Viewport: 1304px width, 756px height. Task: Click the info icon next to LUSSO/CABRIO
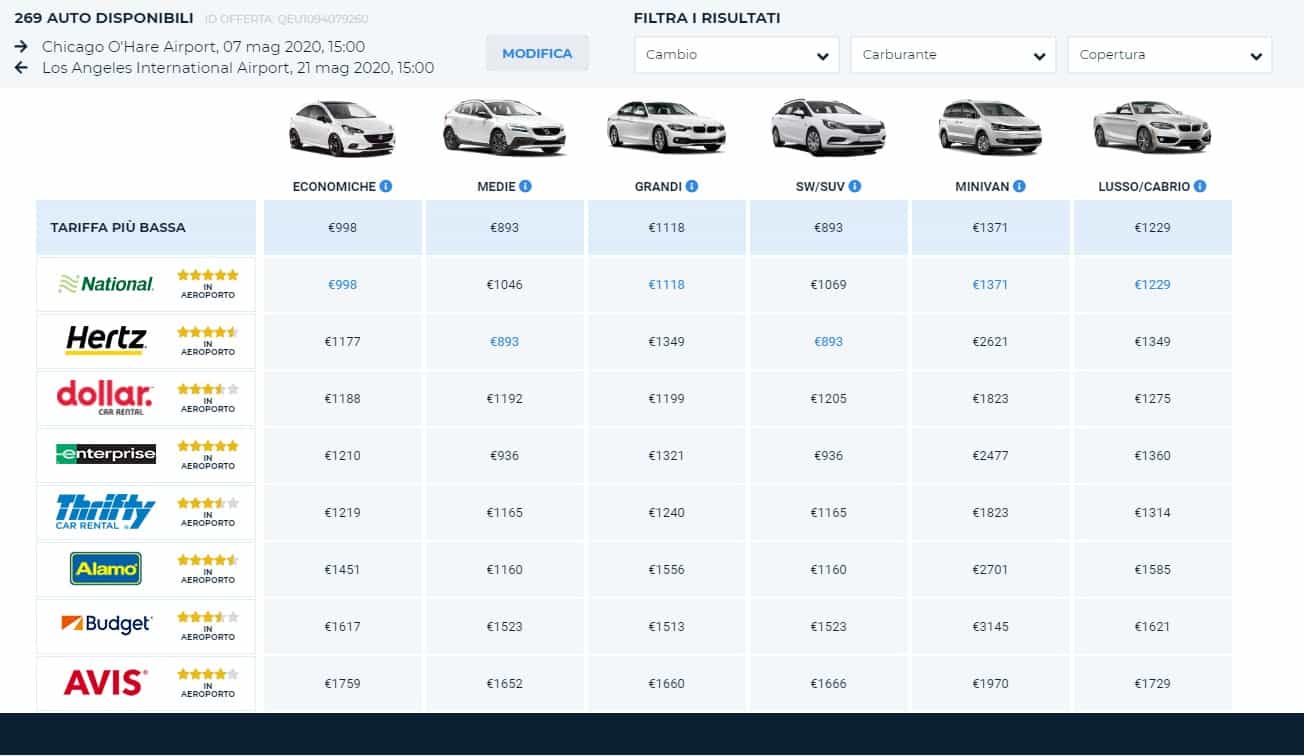coord(1200,186)
